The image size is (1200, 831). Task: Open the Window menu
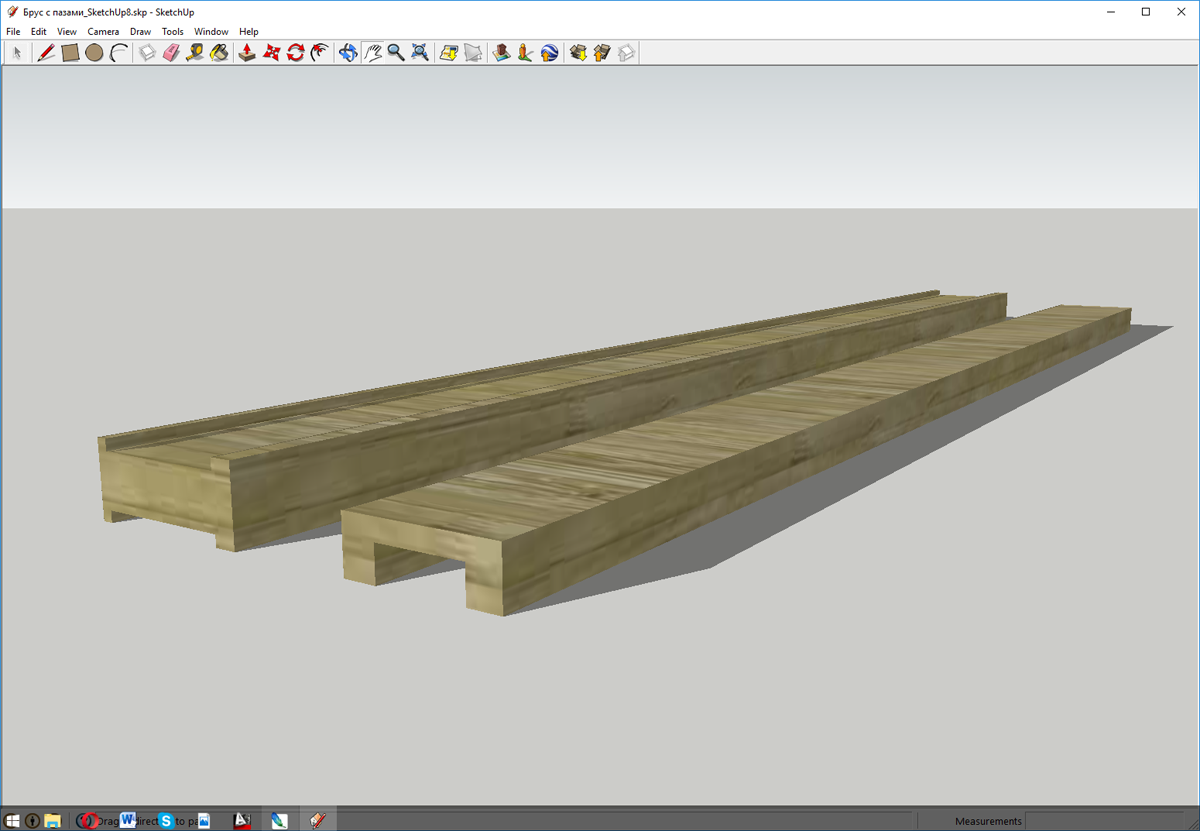(x=211, y=32)
